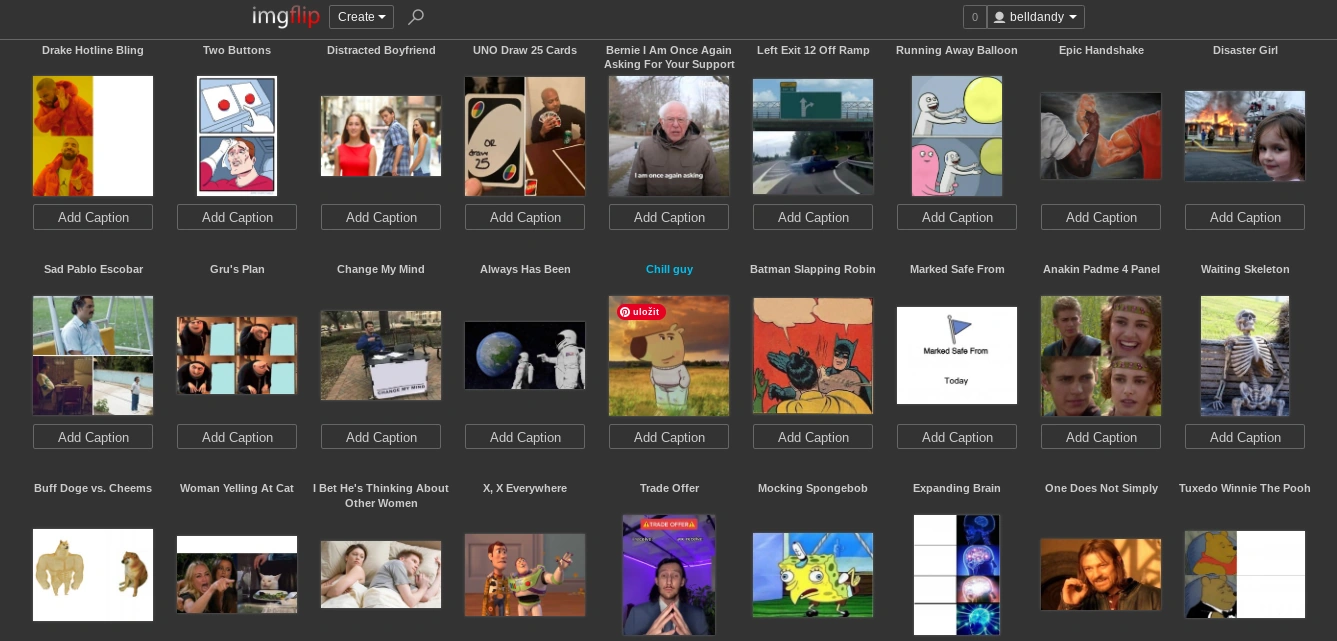Follow the Tuxedo Winnie The Pooh title
Viewport: 1337px width, 641px height.
pyautogui.click(x=1245, y=488)
